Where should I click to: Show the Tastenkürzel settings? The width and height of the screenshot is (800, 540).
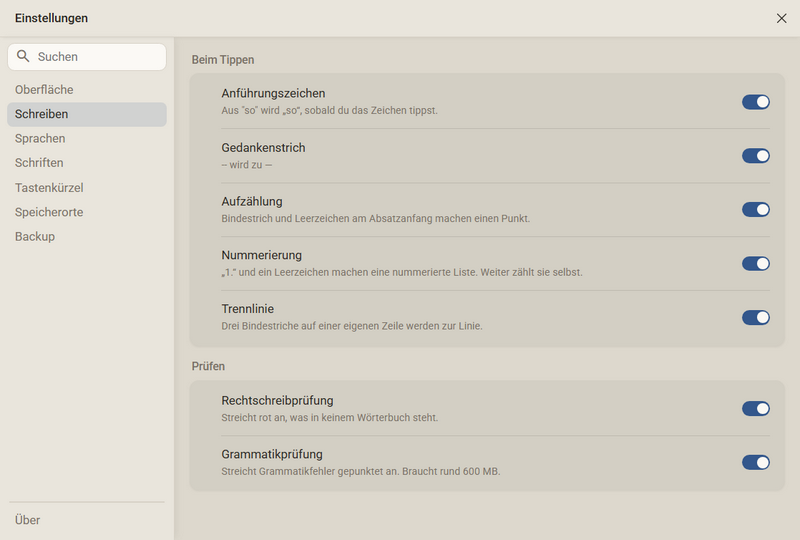87,188
